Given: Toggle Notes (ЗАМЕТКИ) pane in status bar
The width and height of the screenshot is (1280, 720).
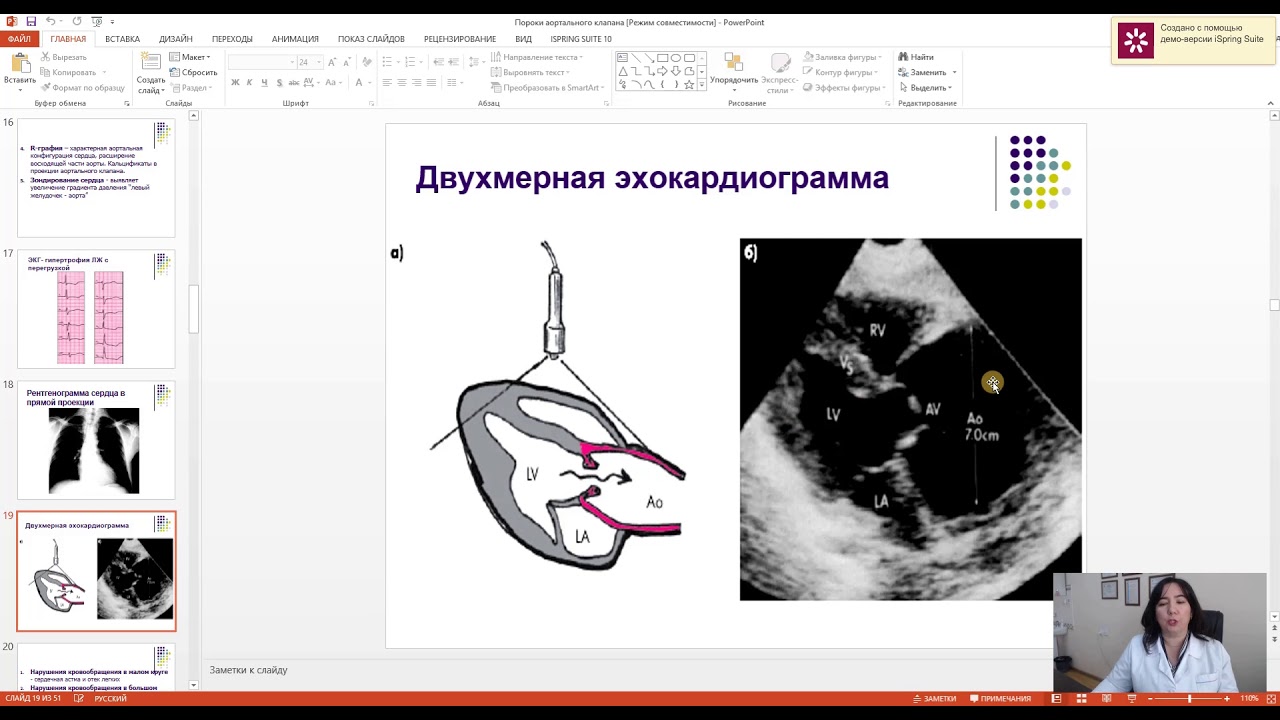Looking at the screenshot, I should [x=934, y=699].
